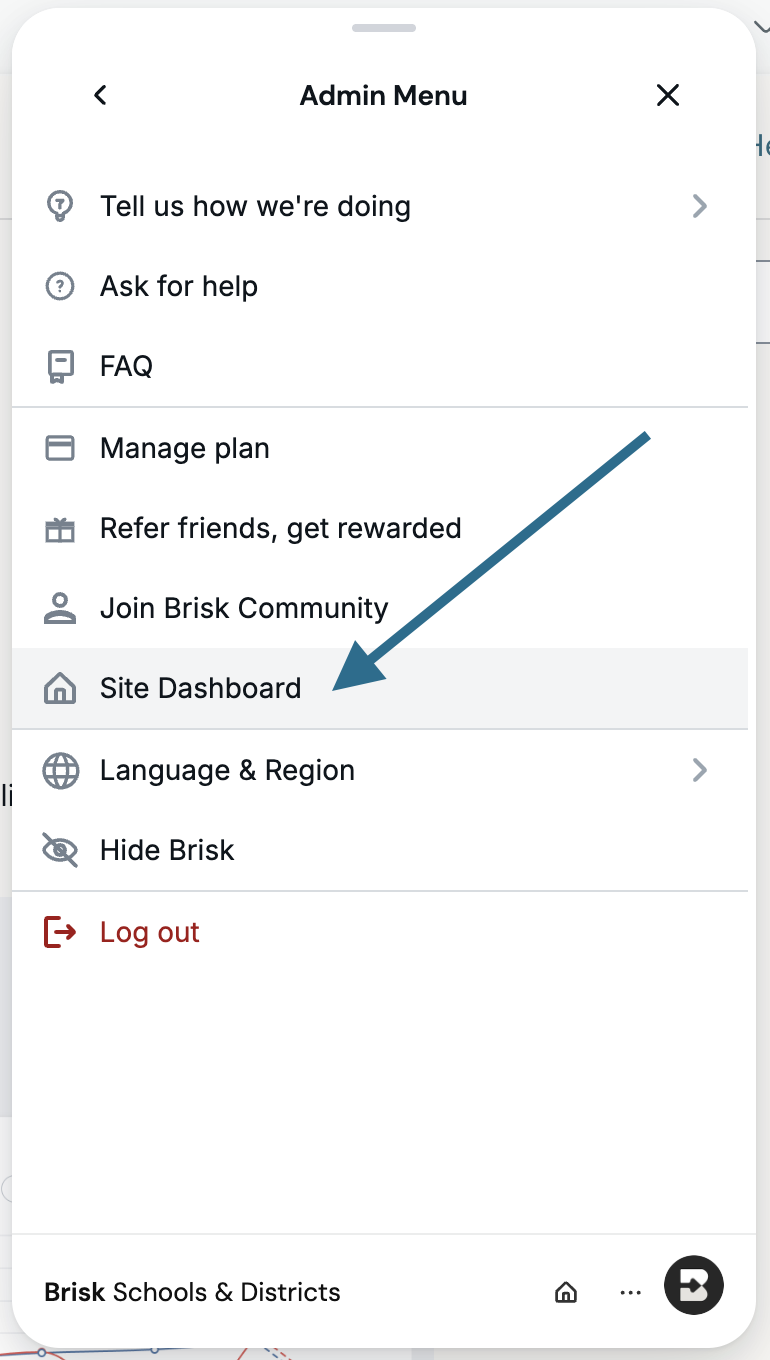Click the house icon beside Site Dashboard
770x1360 pixels.
[60, 688]
